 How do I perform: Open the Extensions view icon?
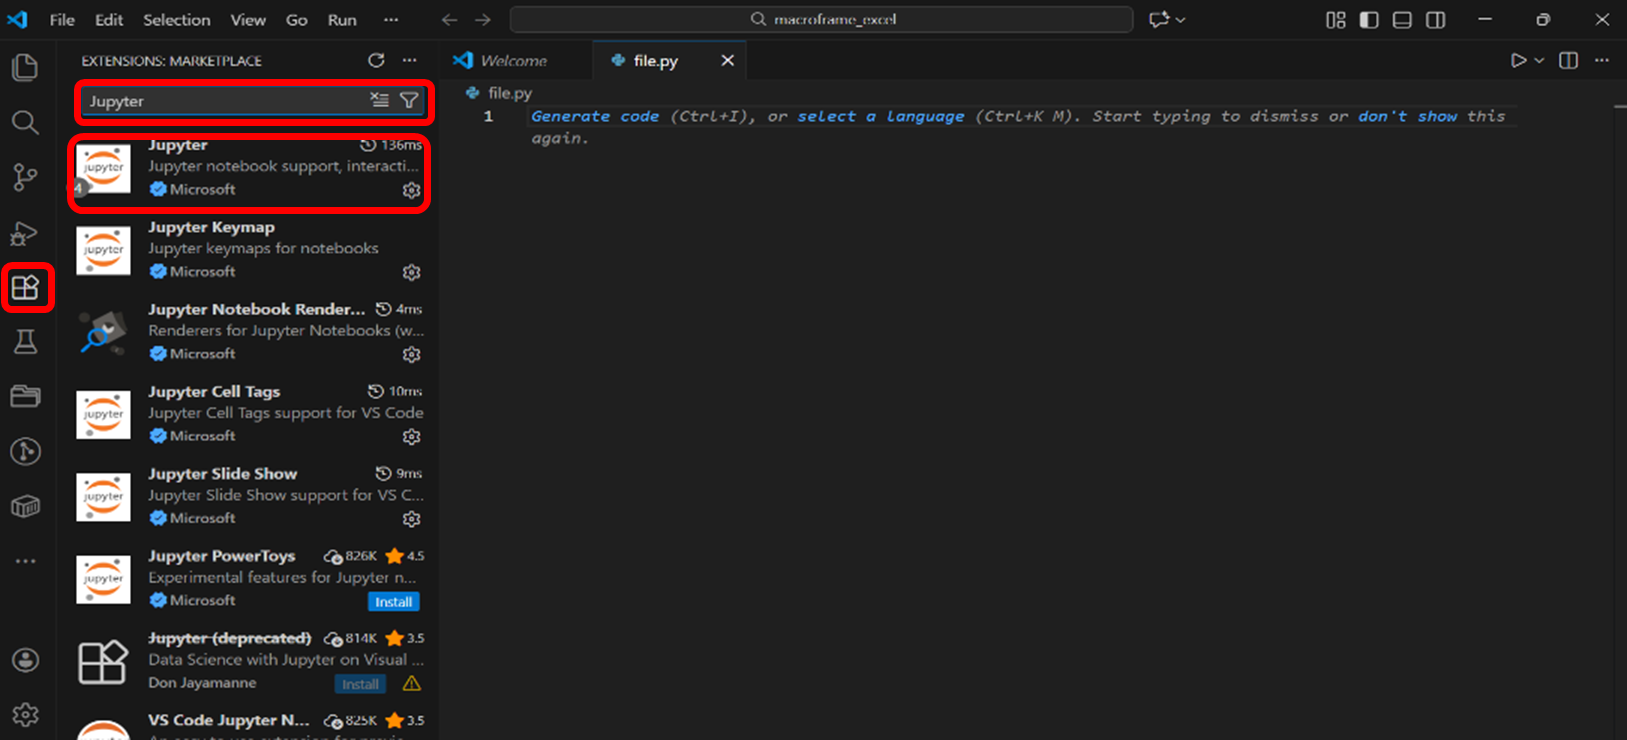tap(25, 288)
